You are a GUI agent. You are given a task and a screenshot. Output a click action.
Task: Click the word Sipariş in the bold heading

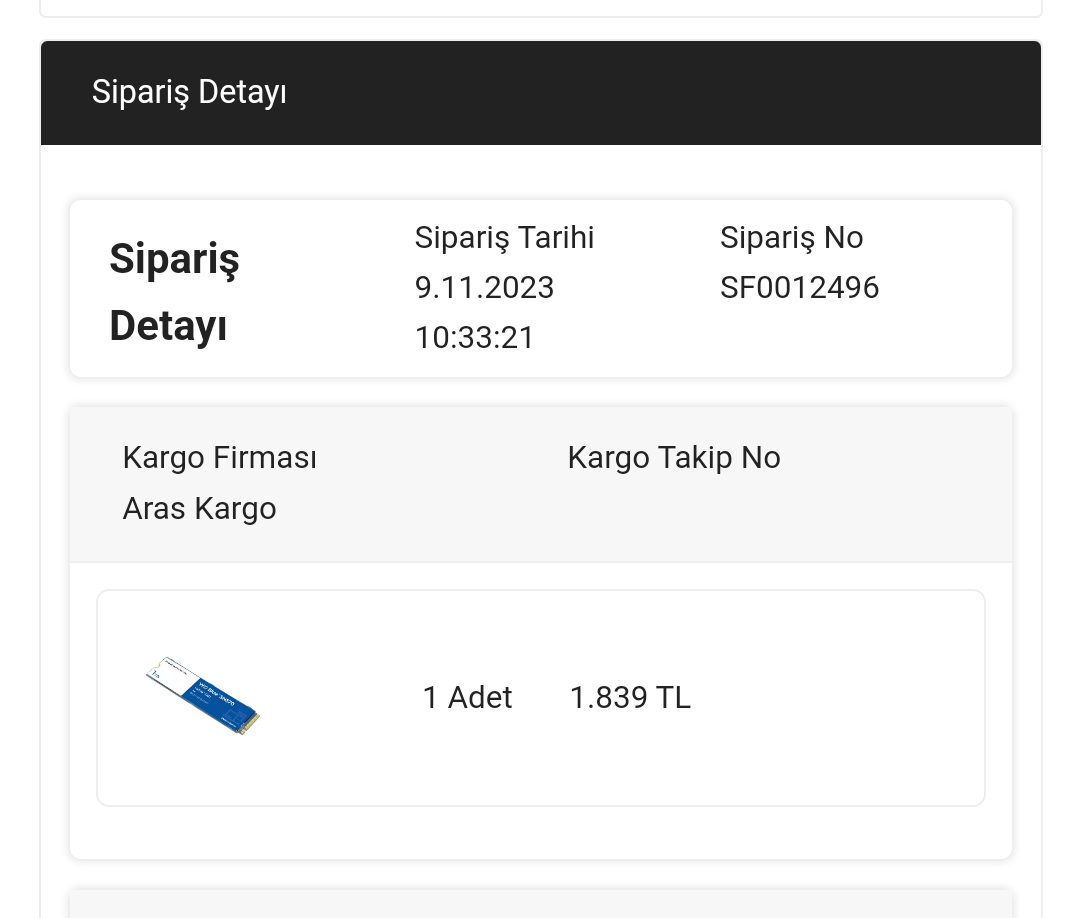(174, 259)
